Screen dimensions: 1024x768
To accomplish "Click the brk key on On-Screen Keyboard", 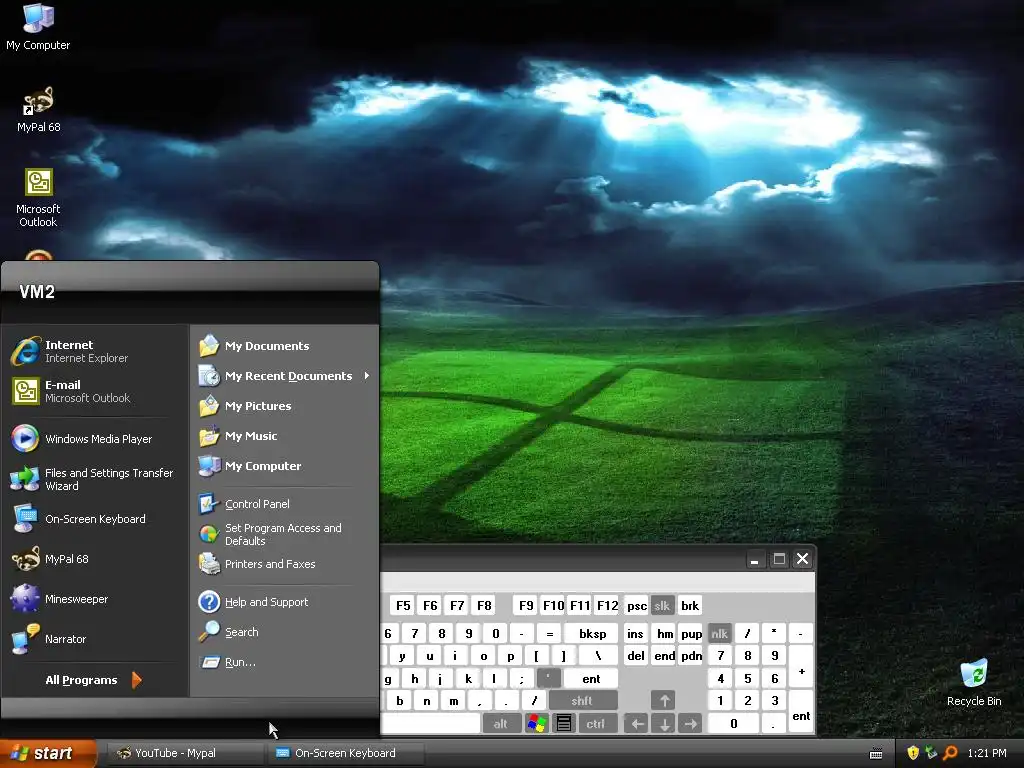I will pos(690,606).
